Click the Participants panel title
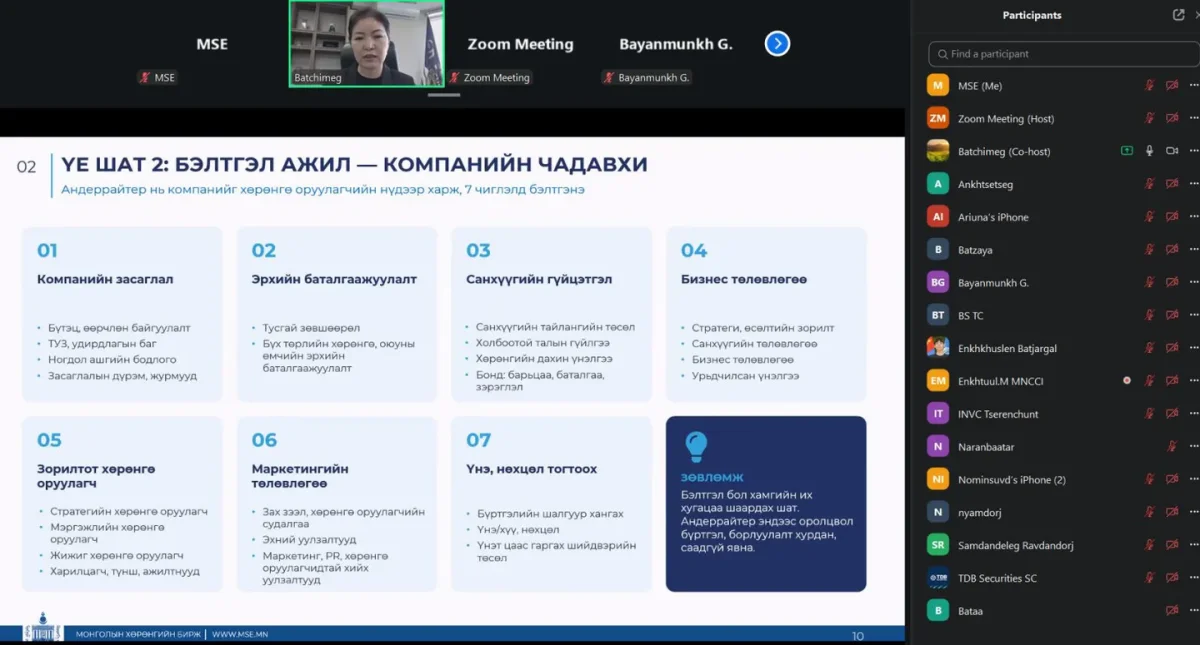Viewport: 1200px width, 645px height. [1032, 15]
